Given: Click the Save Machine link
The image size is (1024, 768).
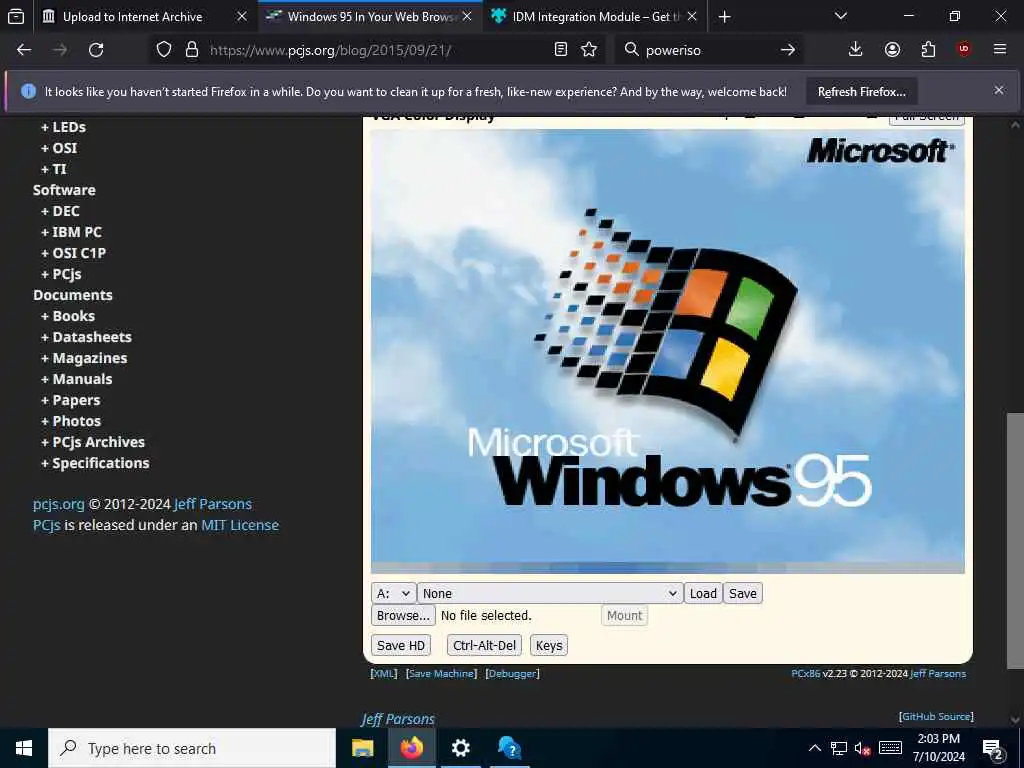Looking at the screenshot, I should click(441, 673).
